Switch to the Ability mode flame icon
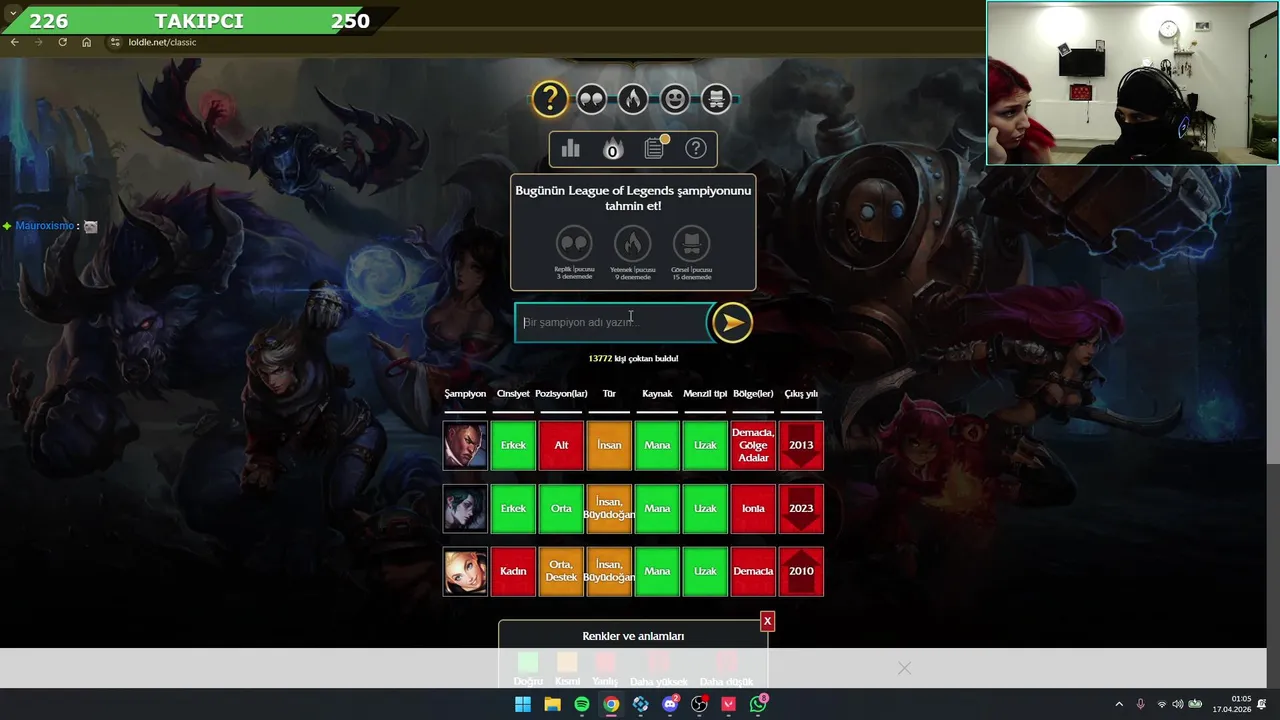The width and height of the screenshot is (1280, 720). [x=632, y=99]
